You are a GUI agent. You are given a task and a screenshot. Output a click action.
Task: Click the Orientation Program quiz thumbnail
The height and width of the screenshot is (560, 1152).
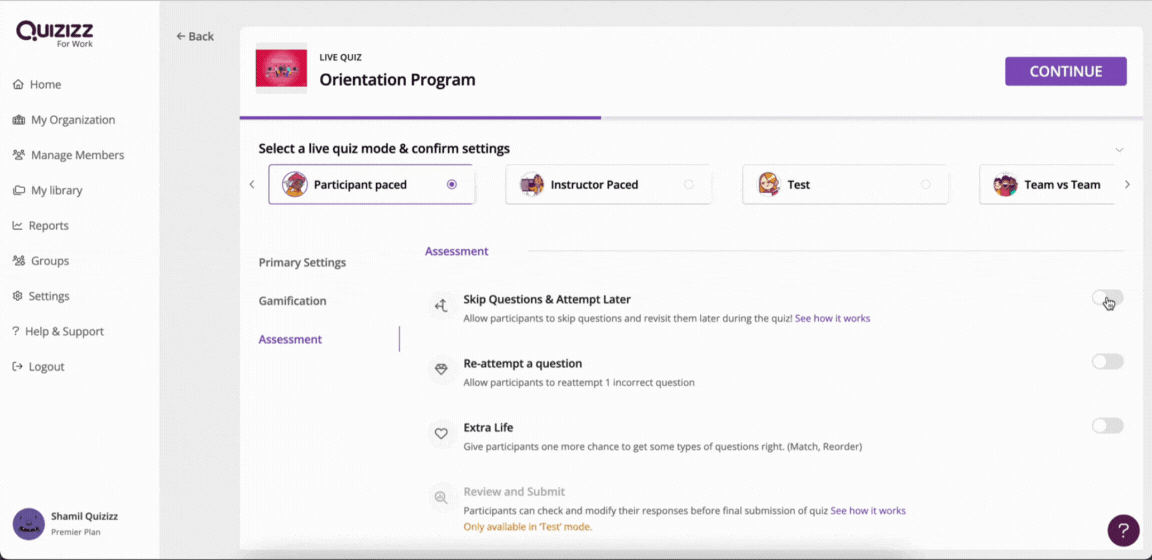(x=281, y=68)
